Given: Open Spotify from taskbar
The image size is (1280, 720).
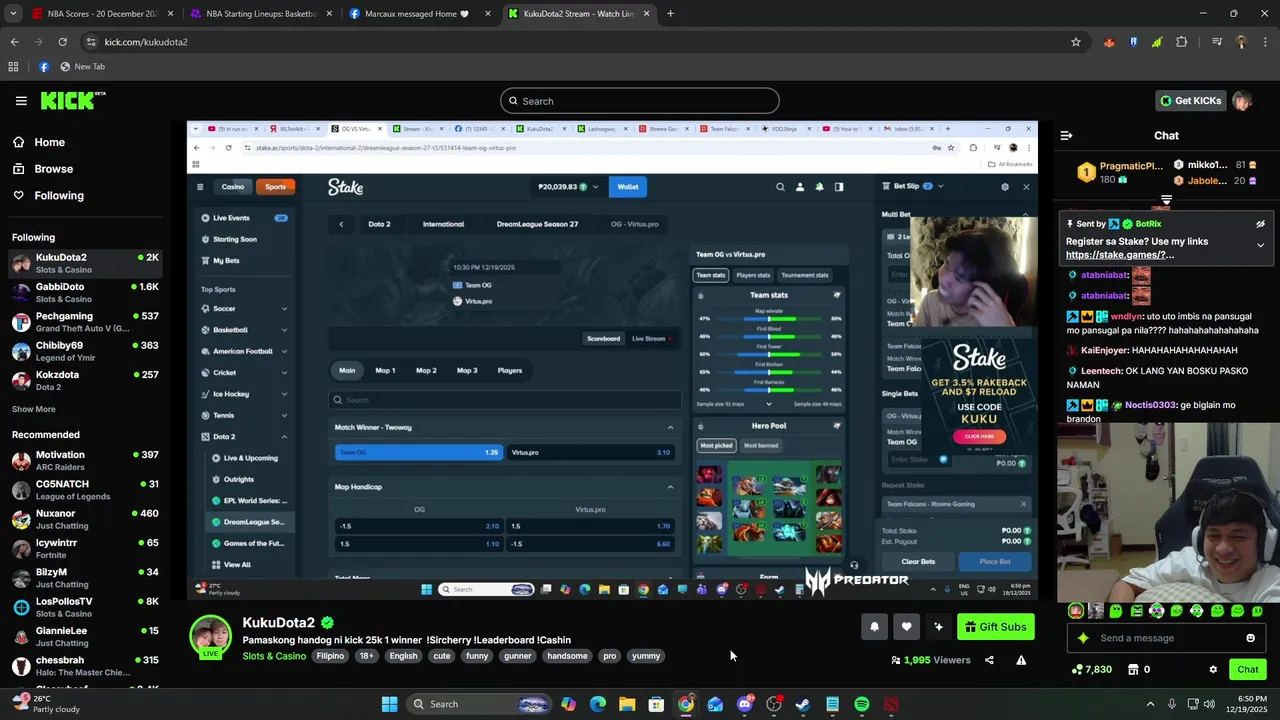Looking at the screenshot, I should 862,704.
